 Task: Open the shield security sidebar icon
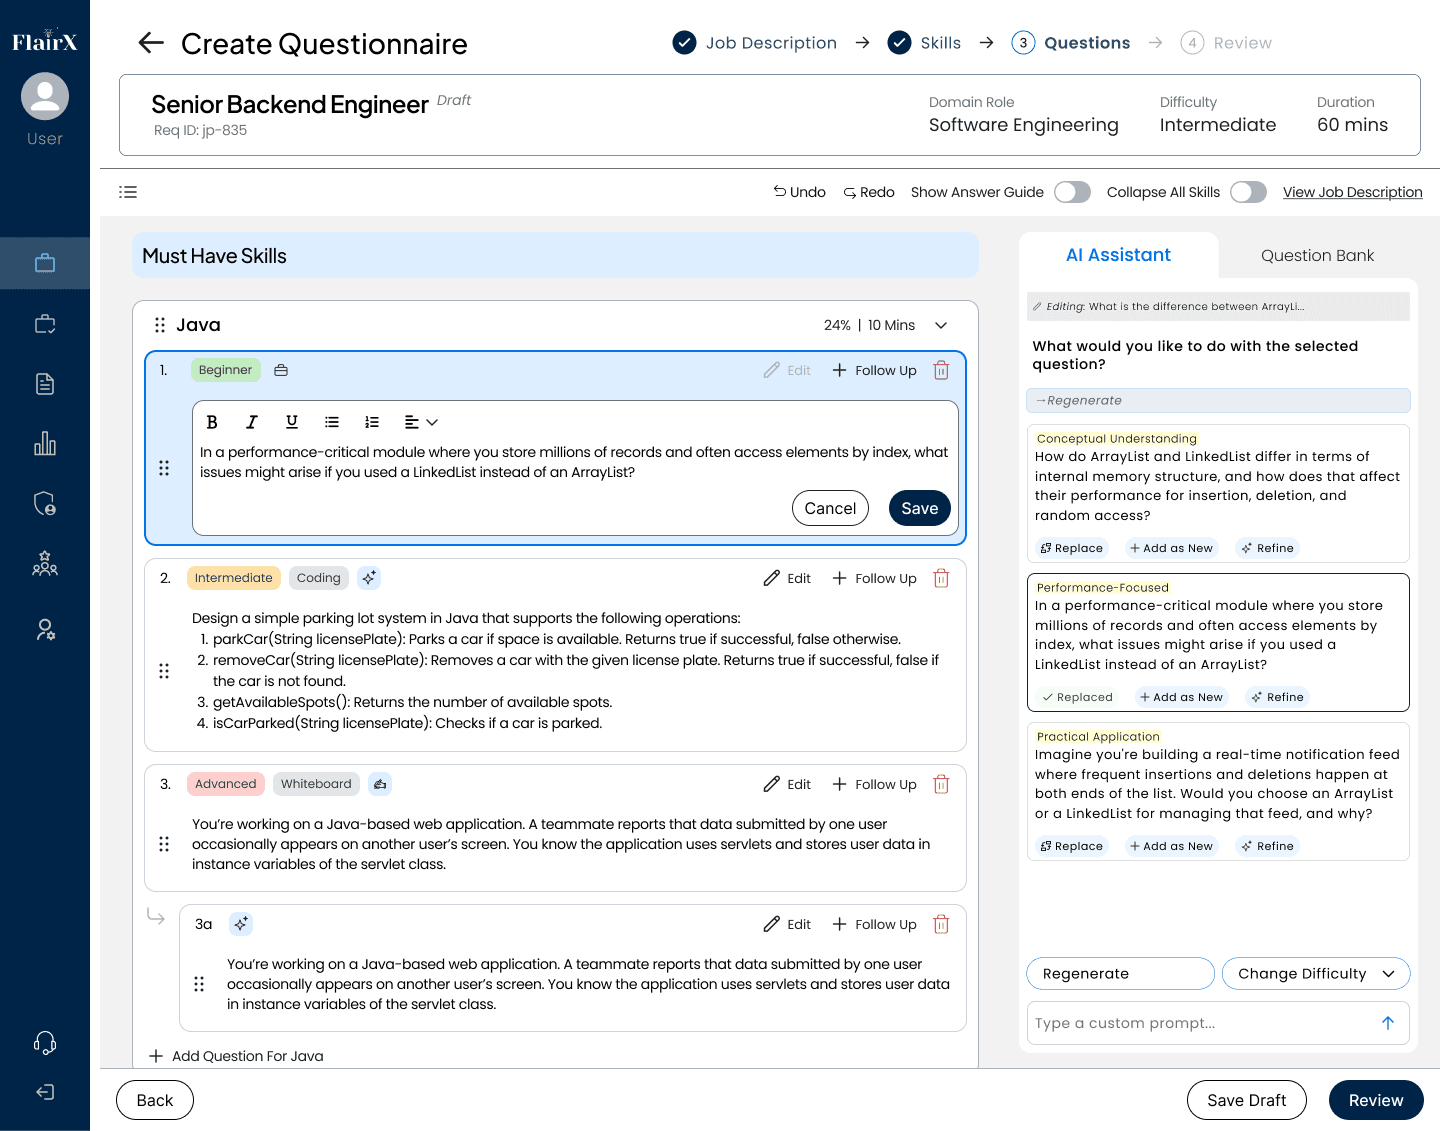tap(45, 503)
